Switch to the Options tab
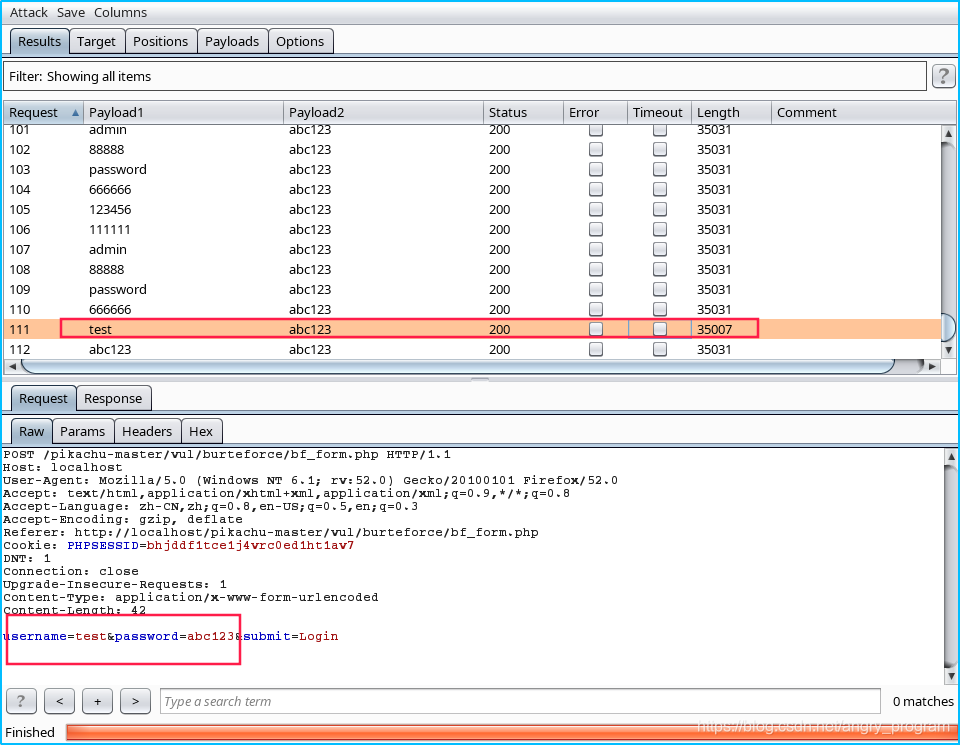 [300, 42]
